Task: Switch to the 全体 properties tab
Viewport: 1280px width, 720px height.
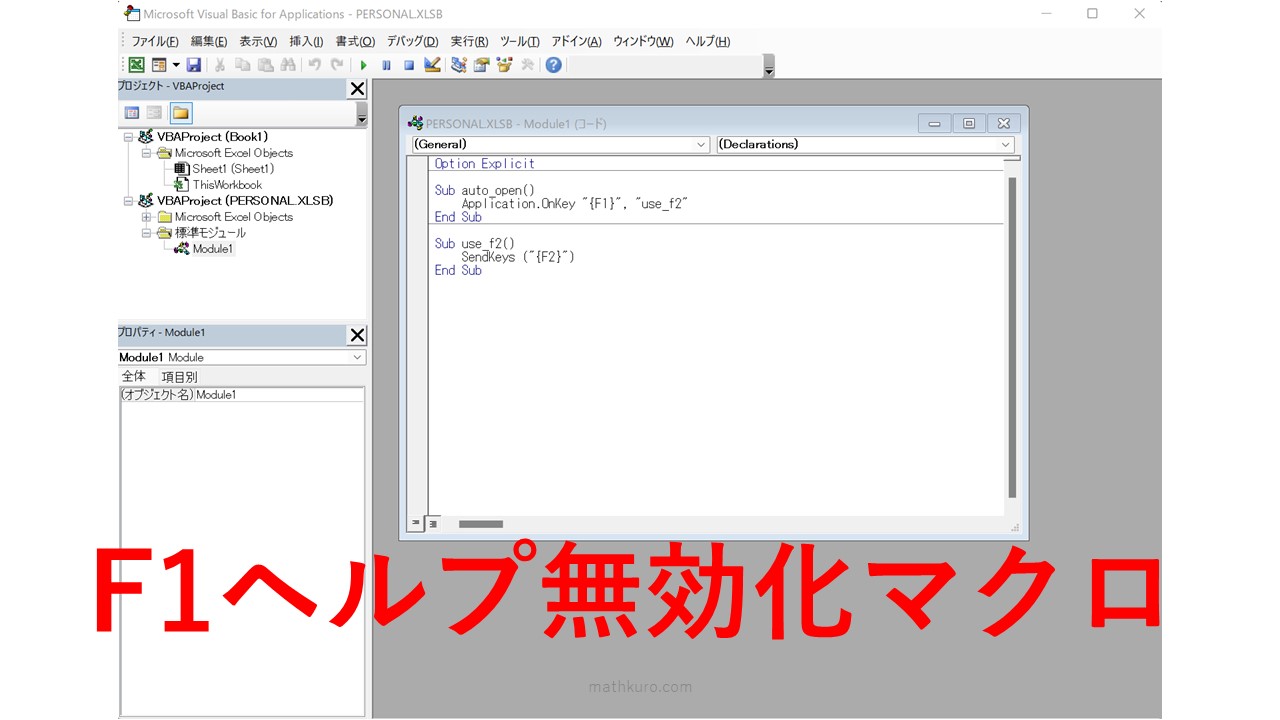Action: click(134, 377)
